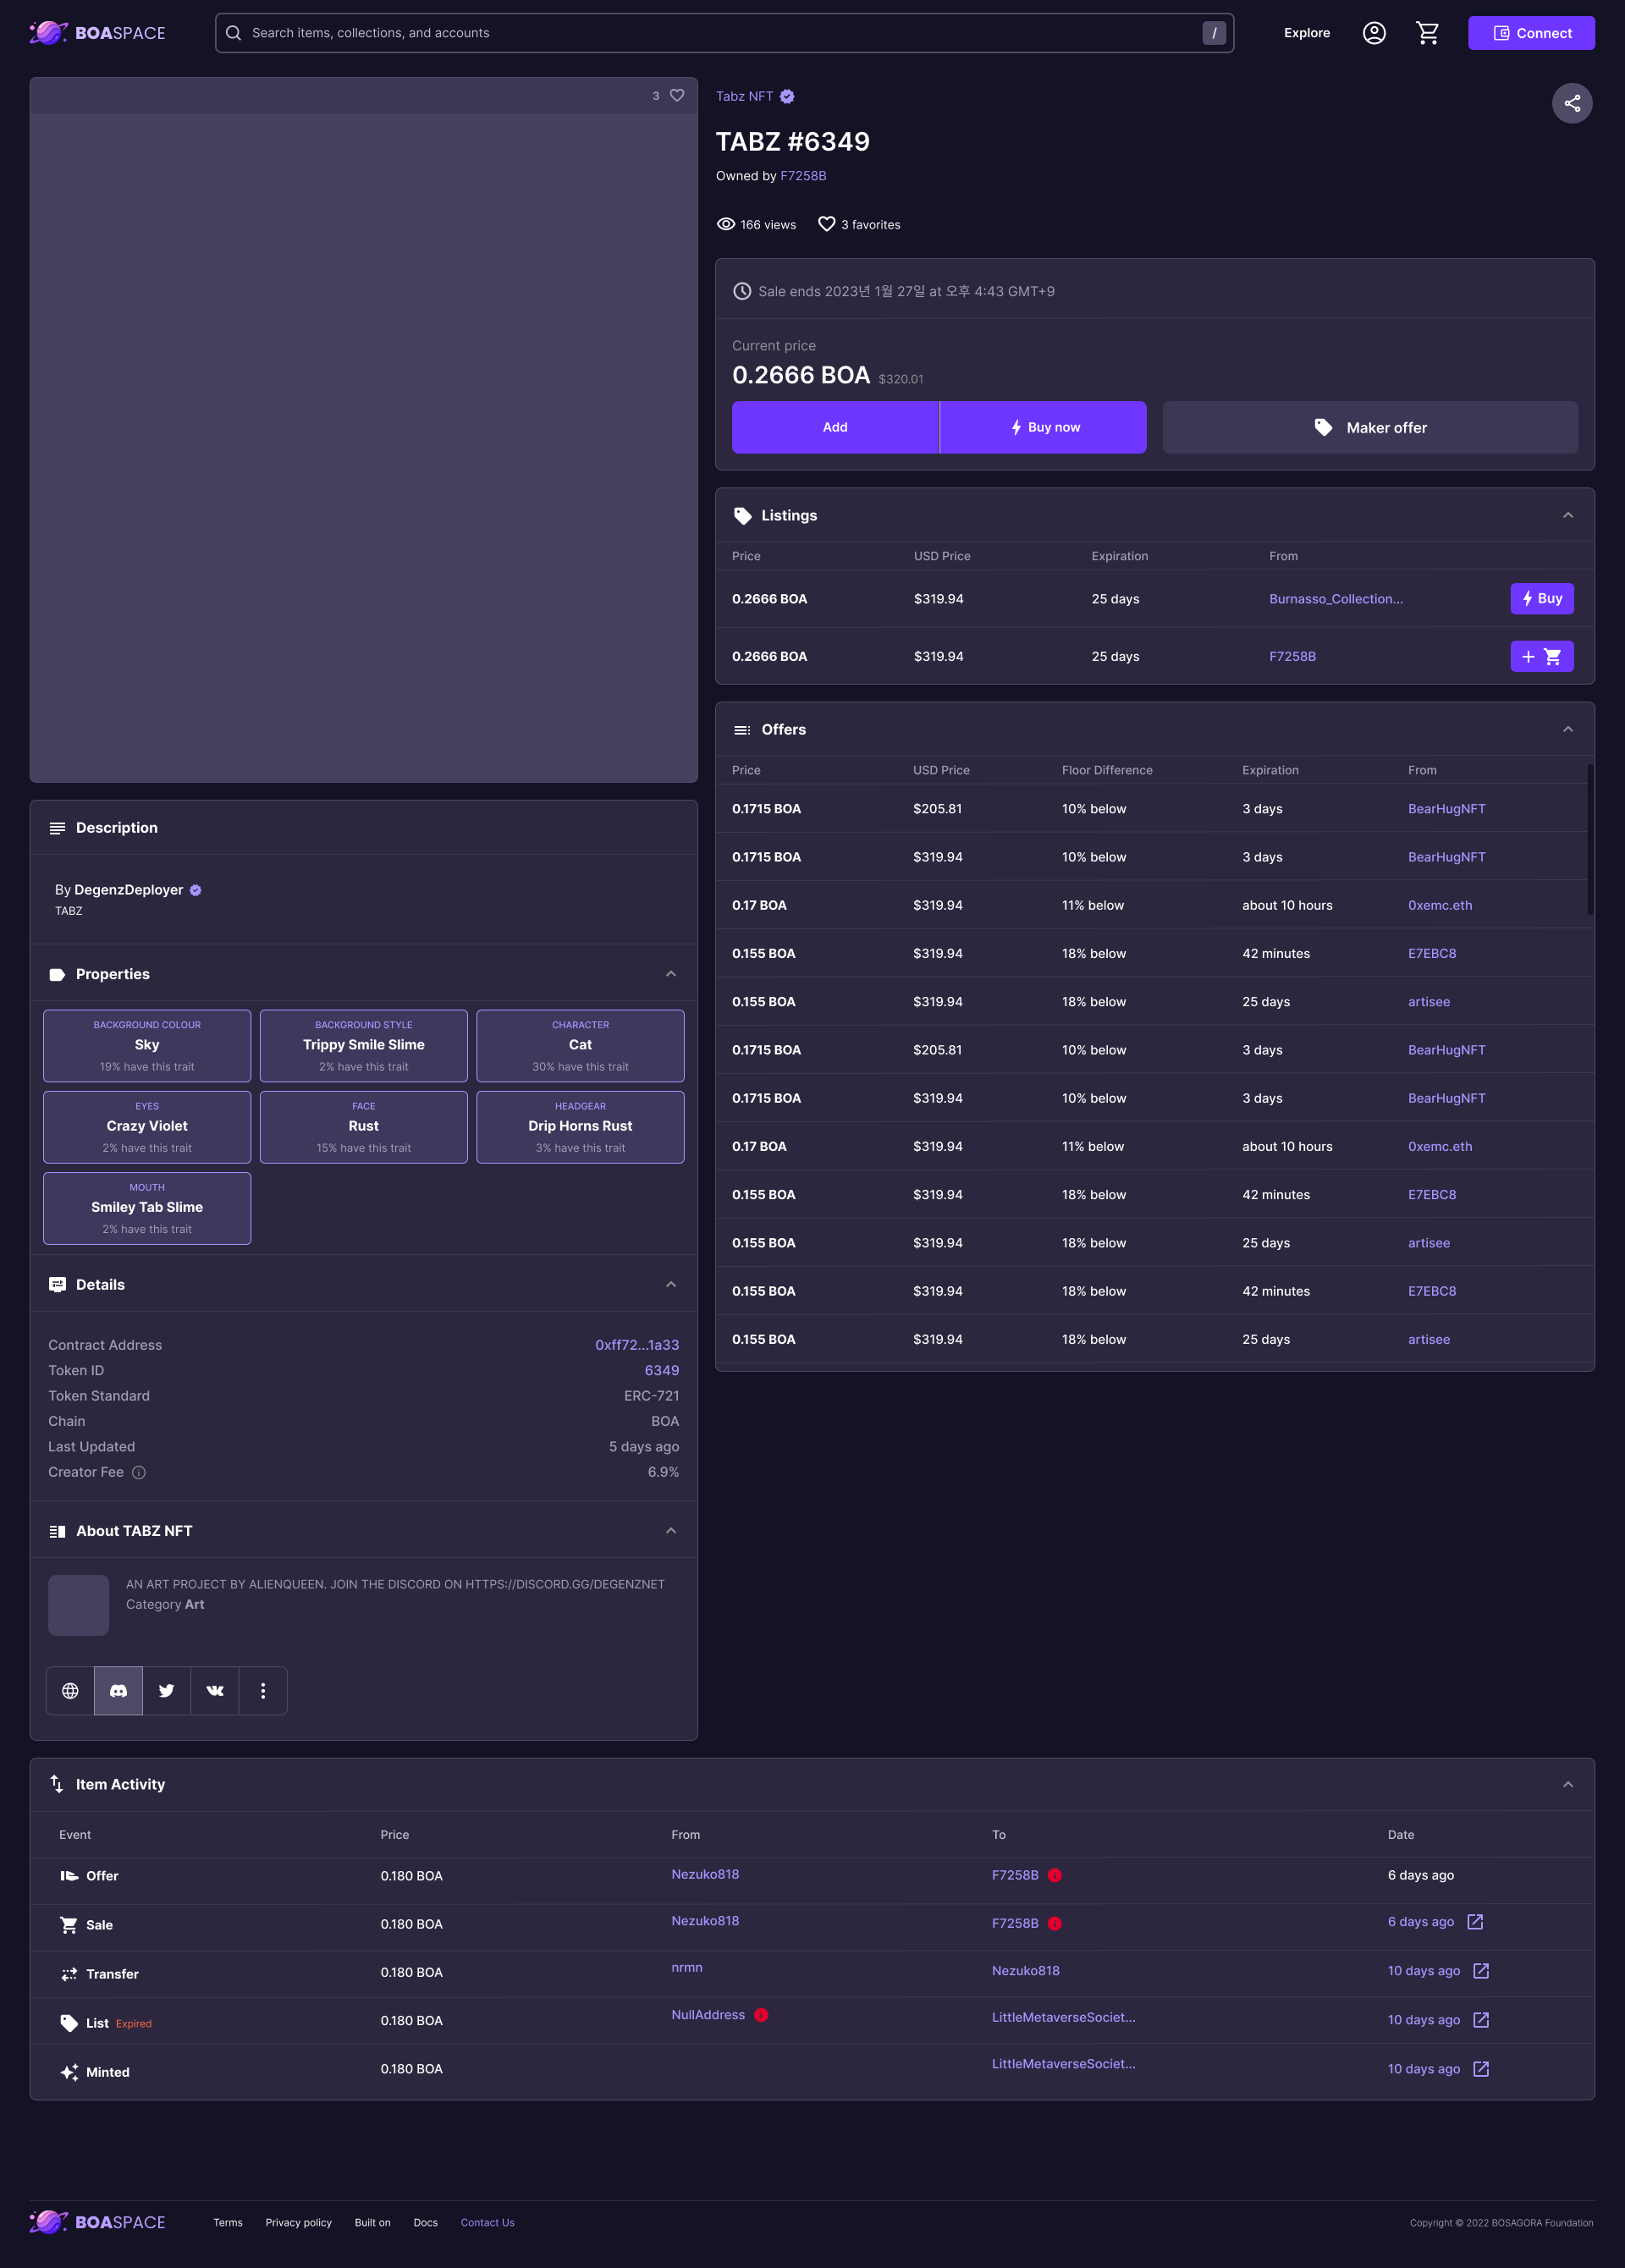Viewport: 1625px width, 2268px height.
Task: Collapse the Listings section
Action: 1567,515
